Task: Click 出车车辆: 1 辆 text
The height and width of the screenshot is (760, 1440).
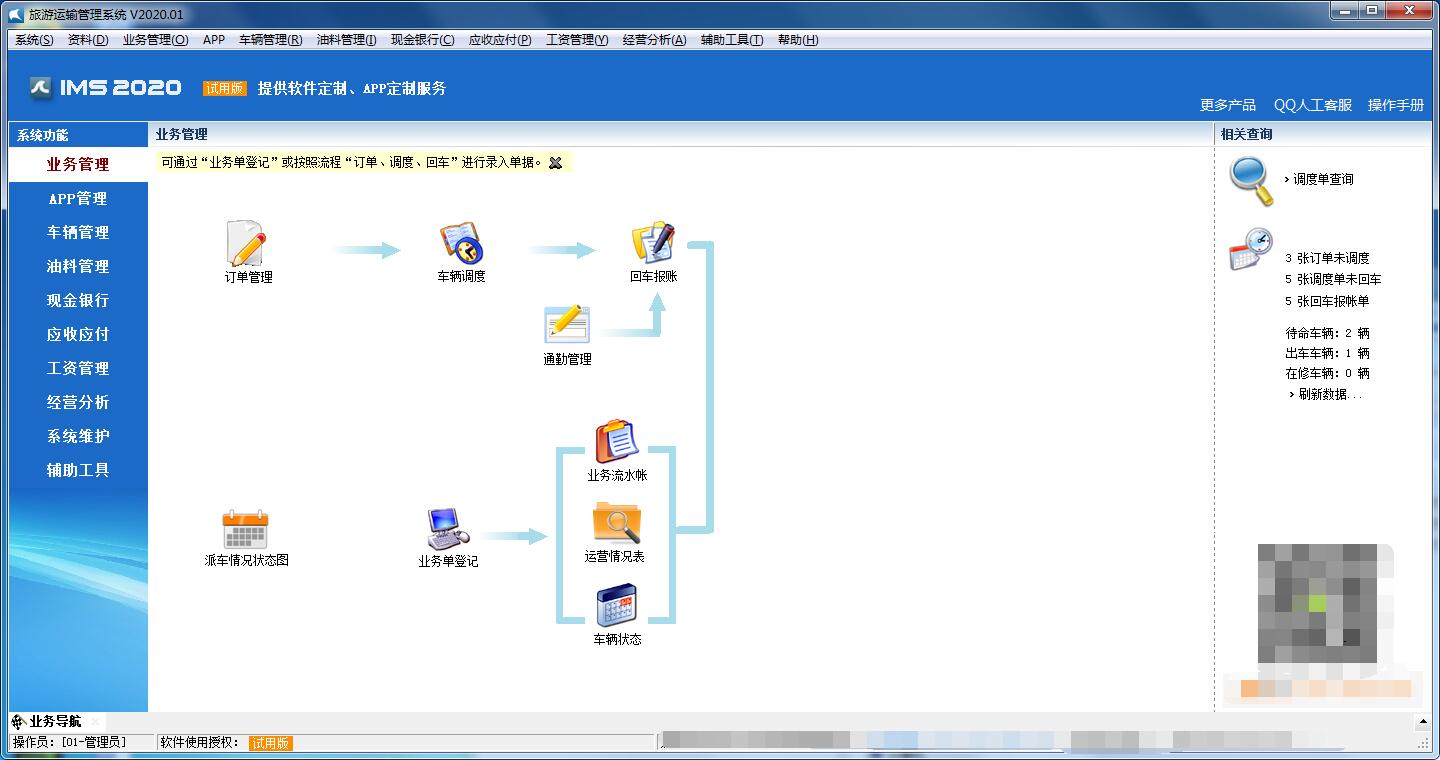Action: [1327, 353]
